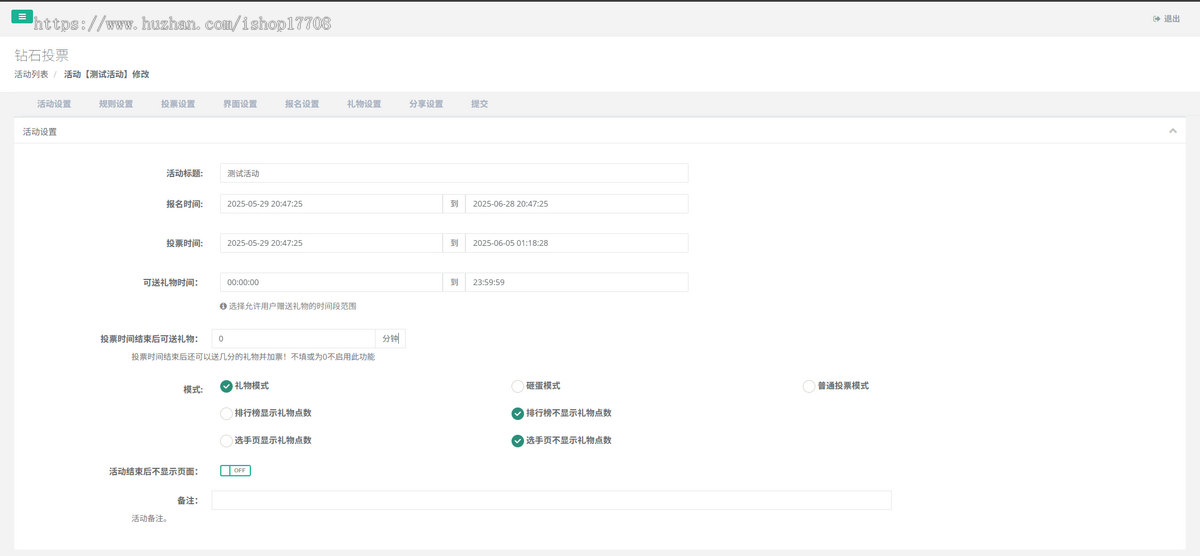Click the 分钟 unit label

[x=391, y=339]
